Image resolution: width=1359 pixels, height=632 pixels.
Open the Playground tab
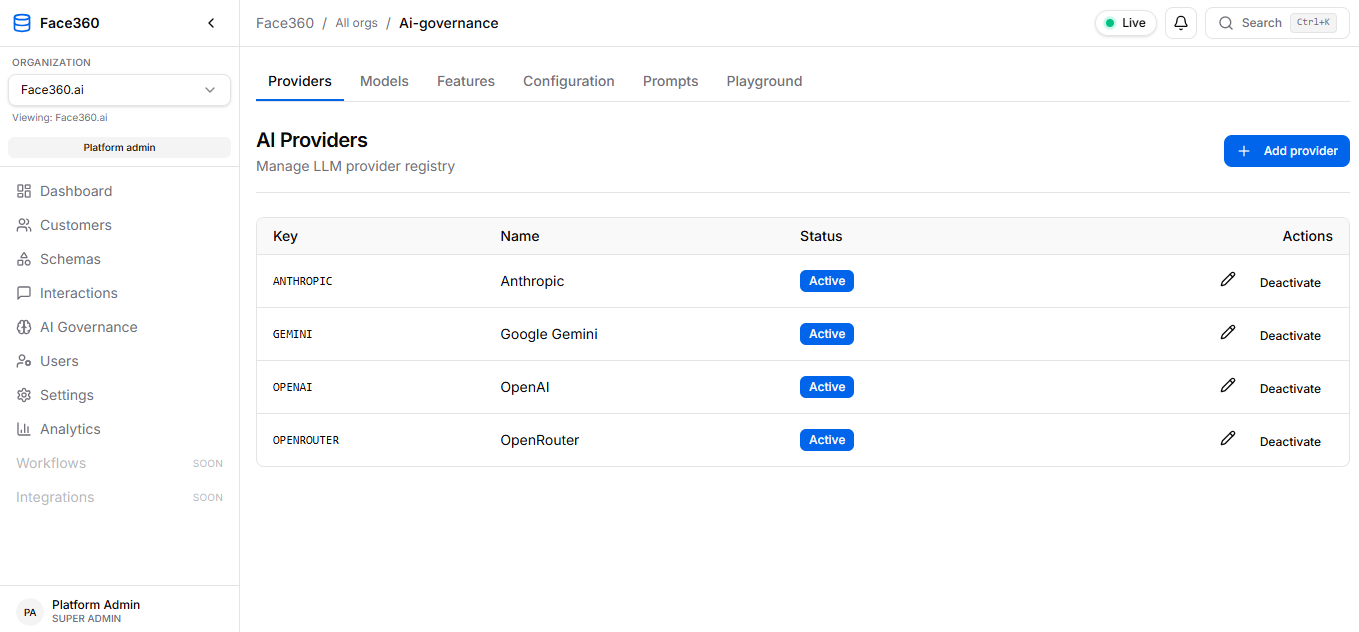coord(765,81)
